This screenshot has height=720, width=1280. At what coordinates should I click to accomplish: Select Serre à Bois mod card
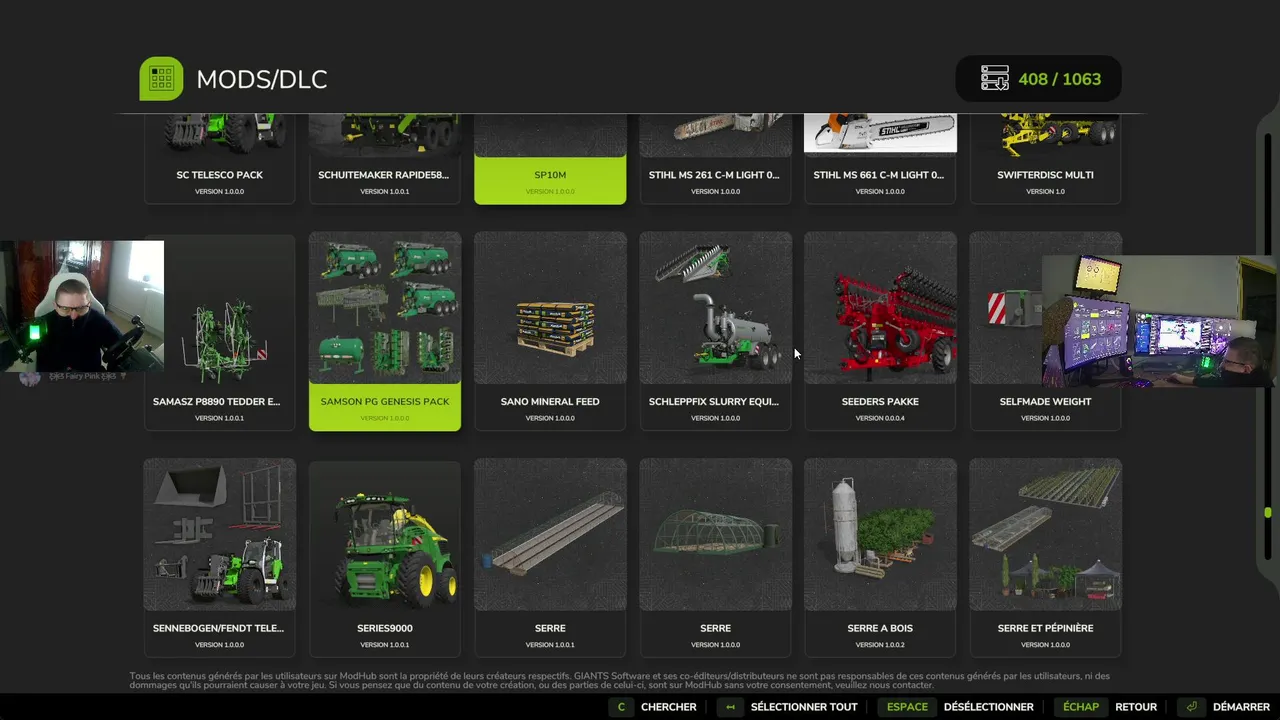[880, 557]
